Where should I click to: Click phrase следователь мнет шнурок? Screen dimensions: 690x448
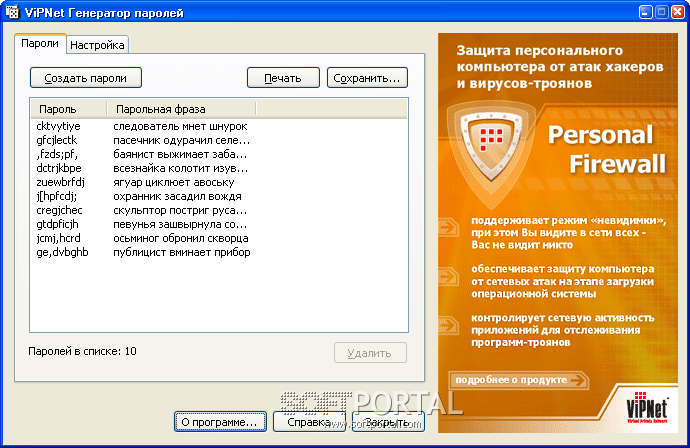pyautogui.click(x=180, y=126)
